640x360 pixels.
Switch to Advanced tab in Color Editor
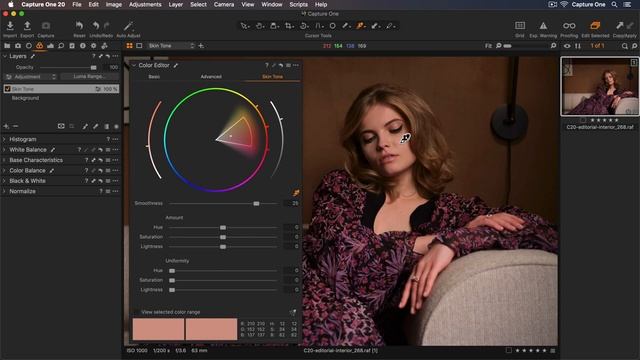point(211,77)
